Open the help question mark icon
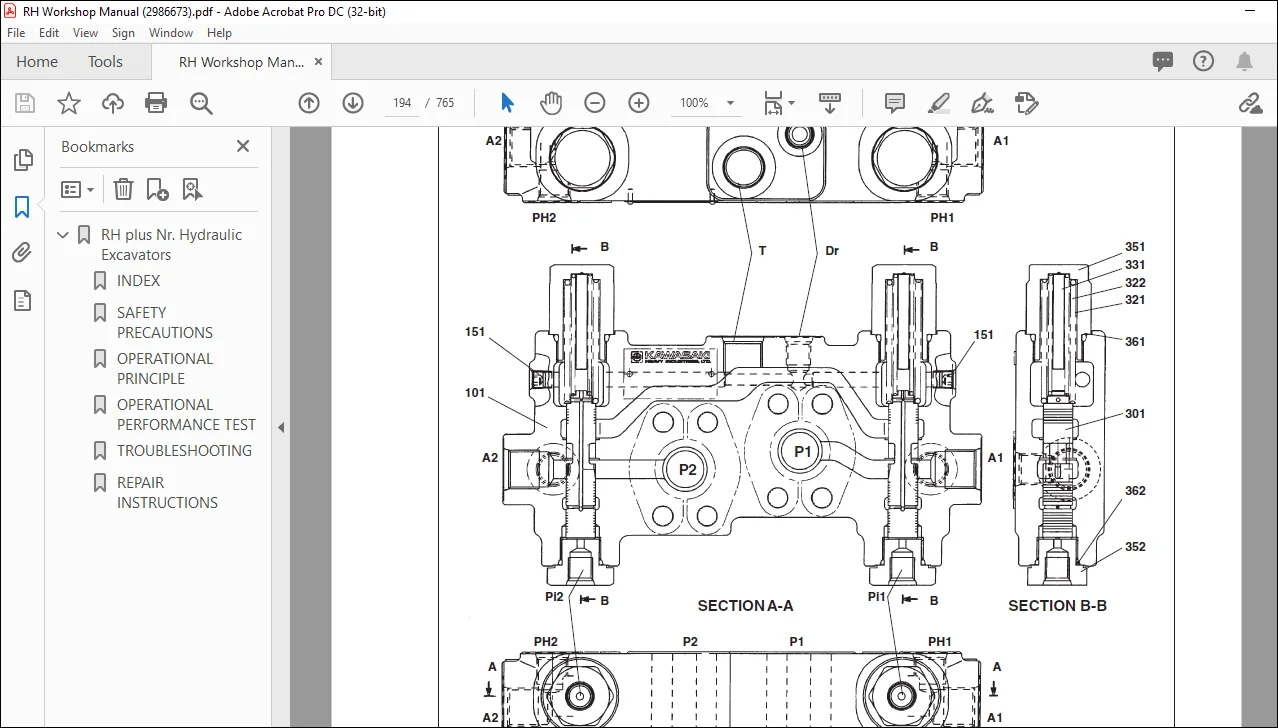 (x=1204, y=62)
